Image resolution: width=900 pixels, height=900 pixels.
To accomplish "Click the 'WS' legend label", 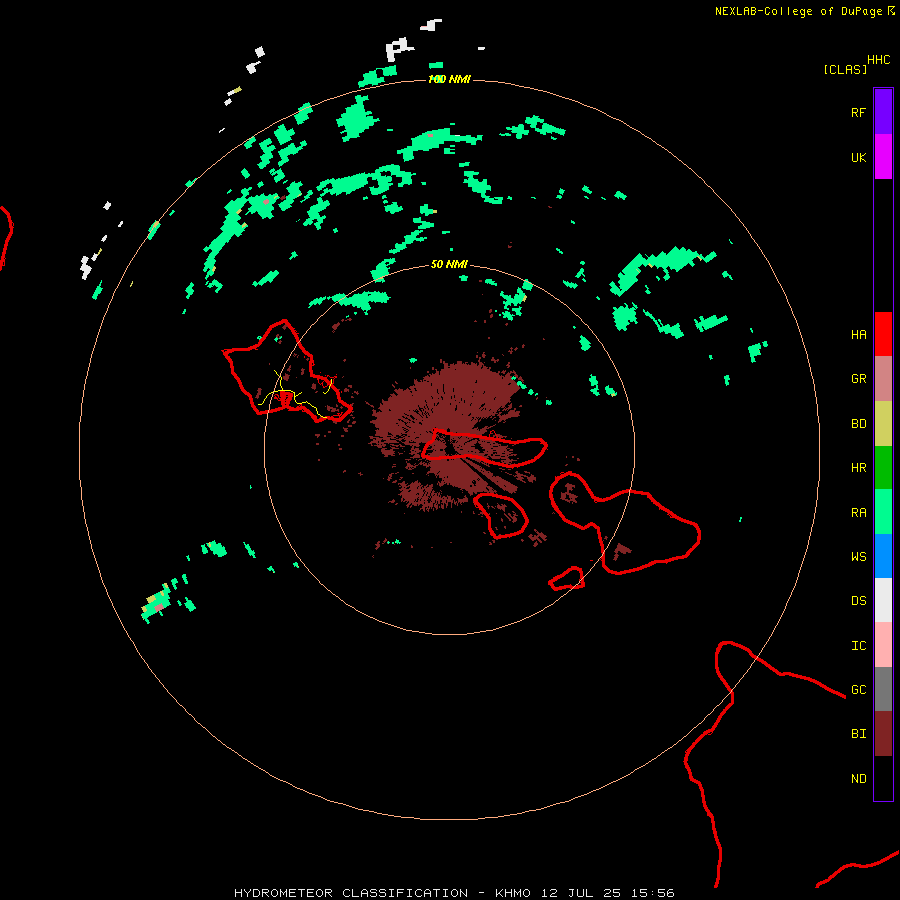I will click(x=858, y=557).
